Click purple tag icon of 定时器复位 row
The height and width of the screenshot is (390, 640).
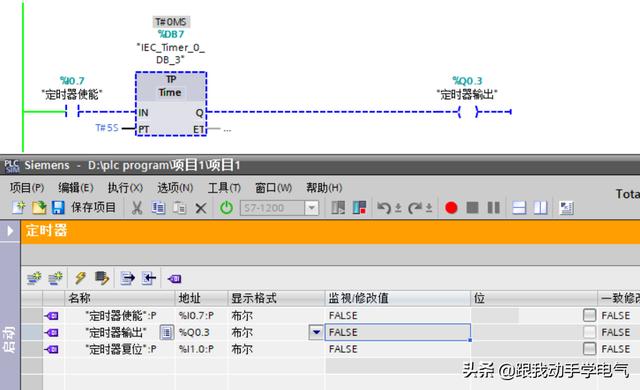pos(52,349)
